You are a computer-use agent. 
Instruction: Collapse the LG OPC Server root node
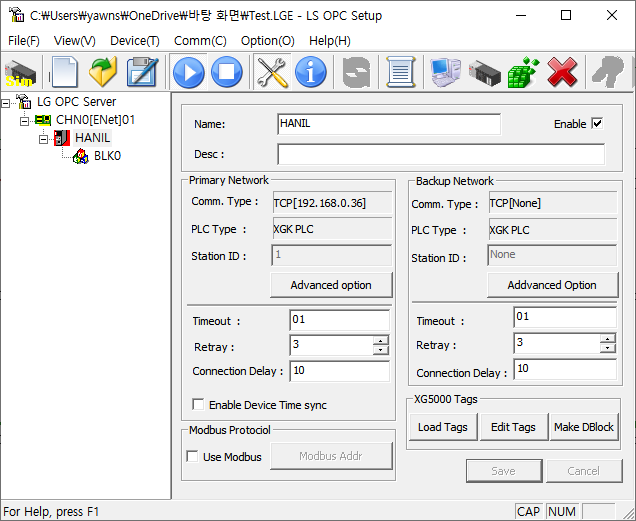5,103
